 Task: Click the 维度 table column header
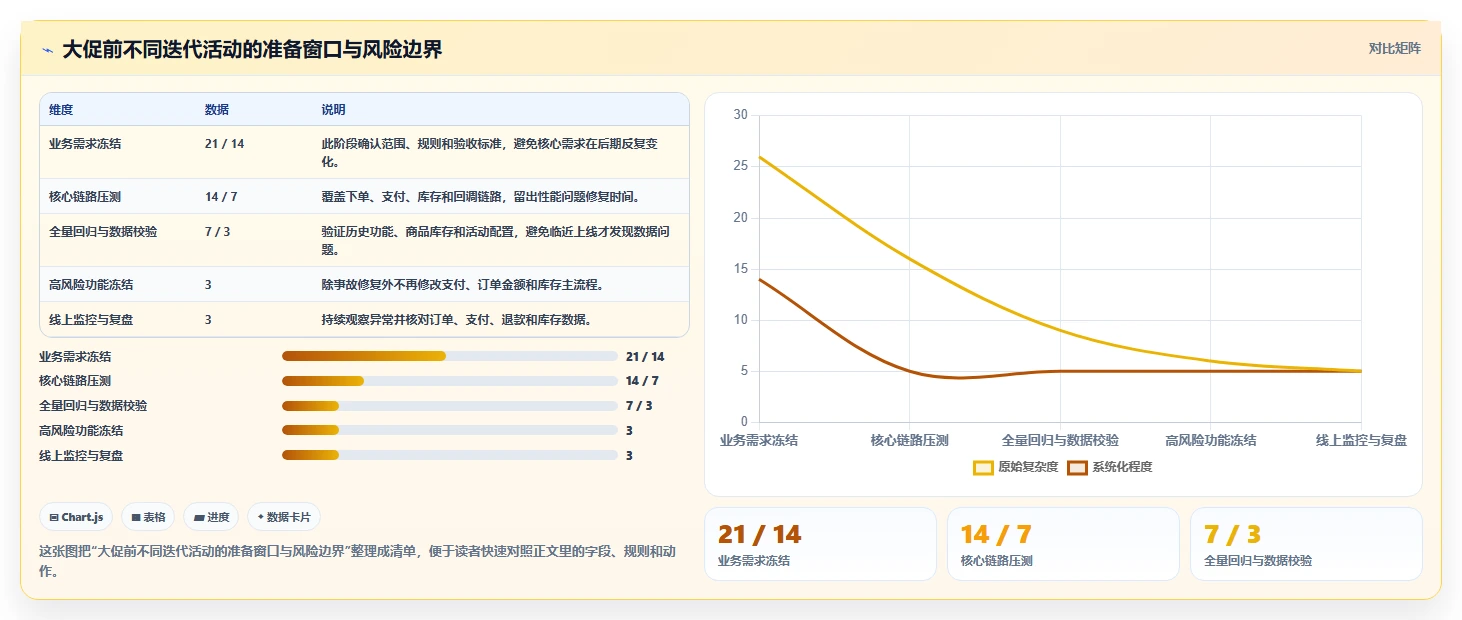[61, 110]
